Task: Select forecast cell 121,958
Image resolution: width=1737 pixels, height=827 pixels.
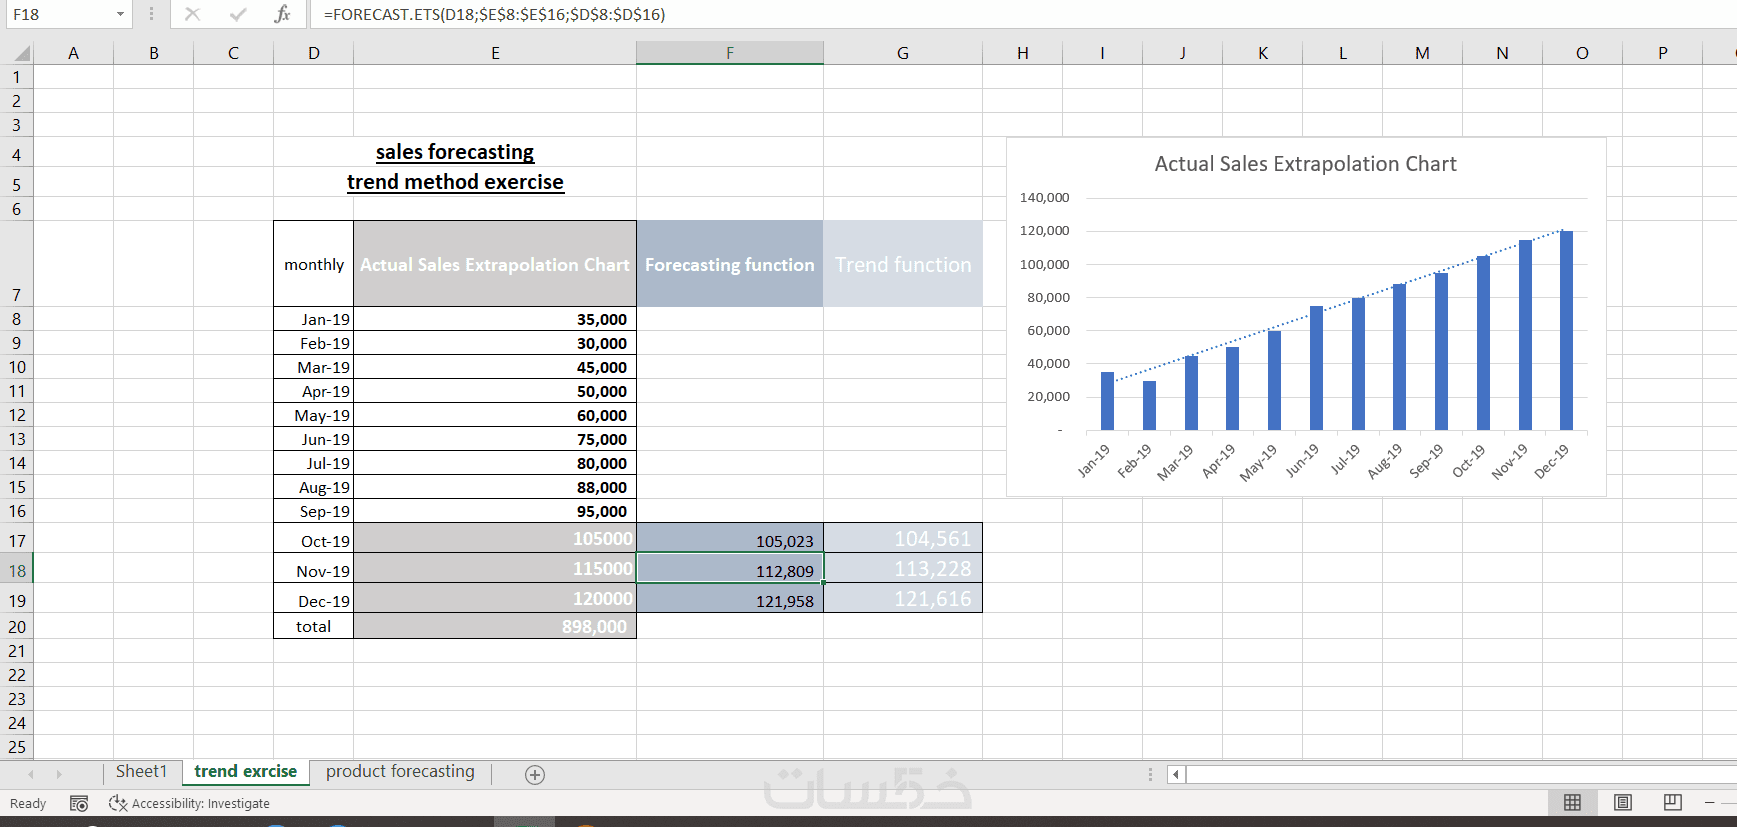Action: 730,599
